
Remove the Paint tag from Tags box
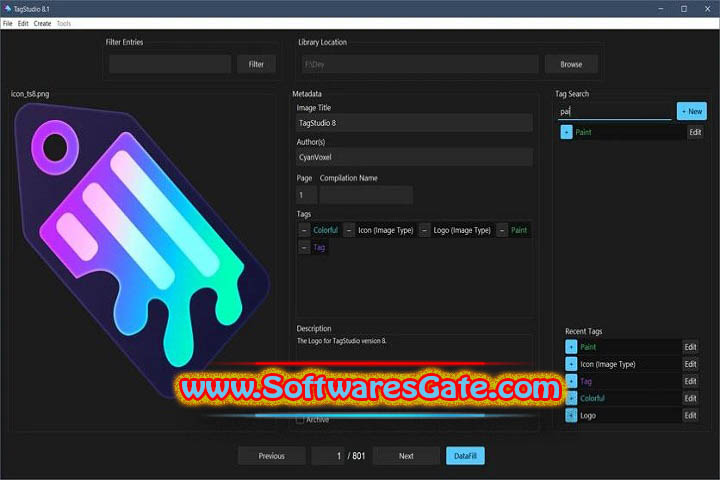pos(502,230)
